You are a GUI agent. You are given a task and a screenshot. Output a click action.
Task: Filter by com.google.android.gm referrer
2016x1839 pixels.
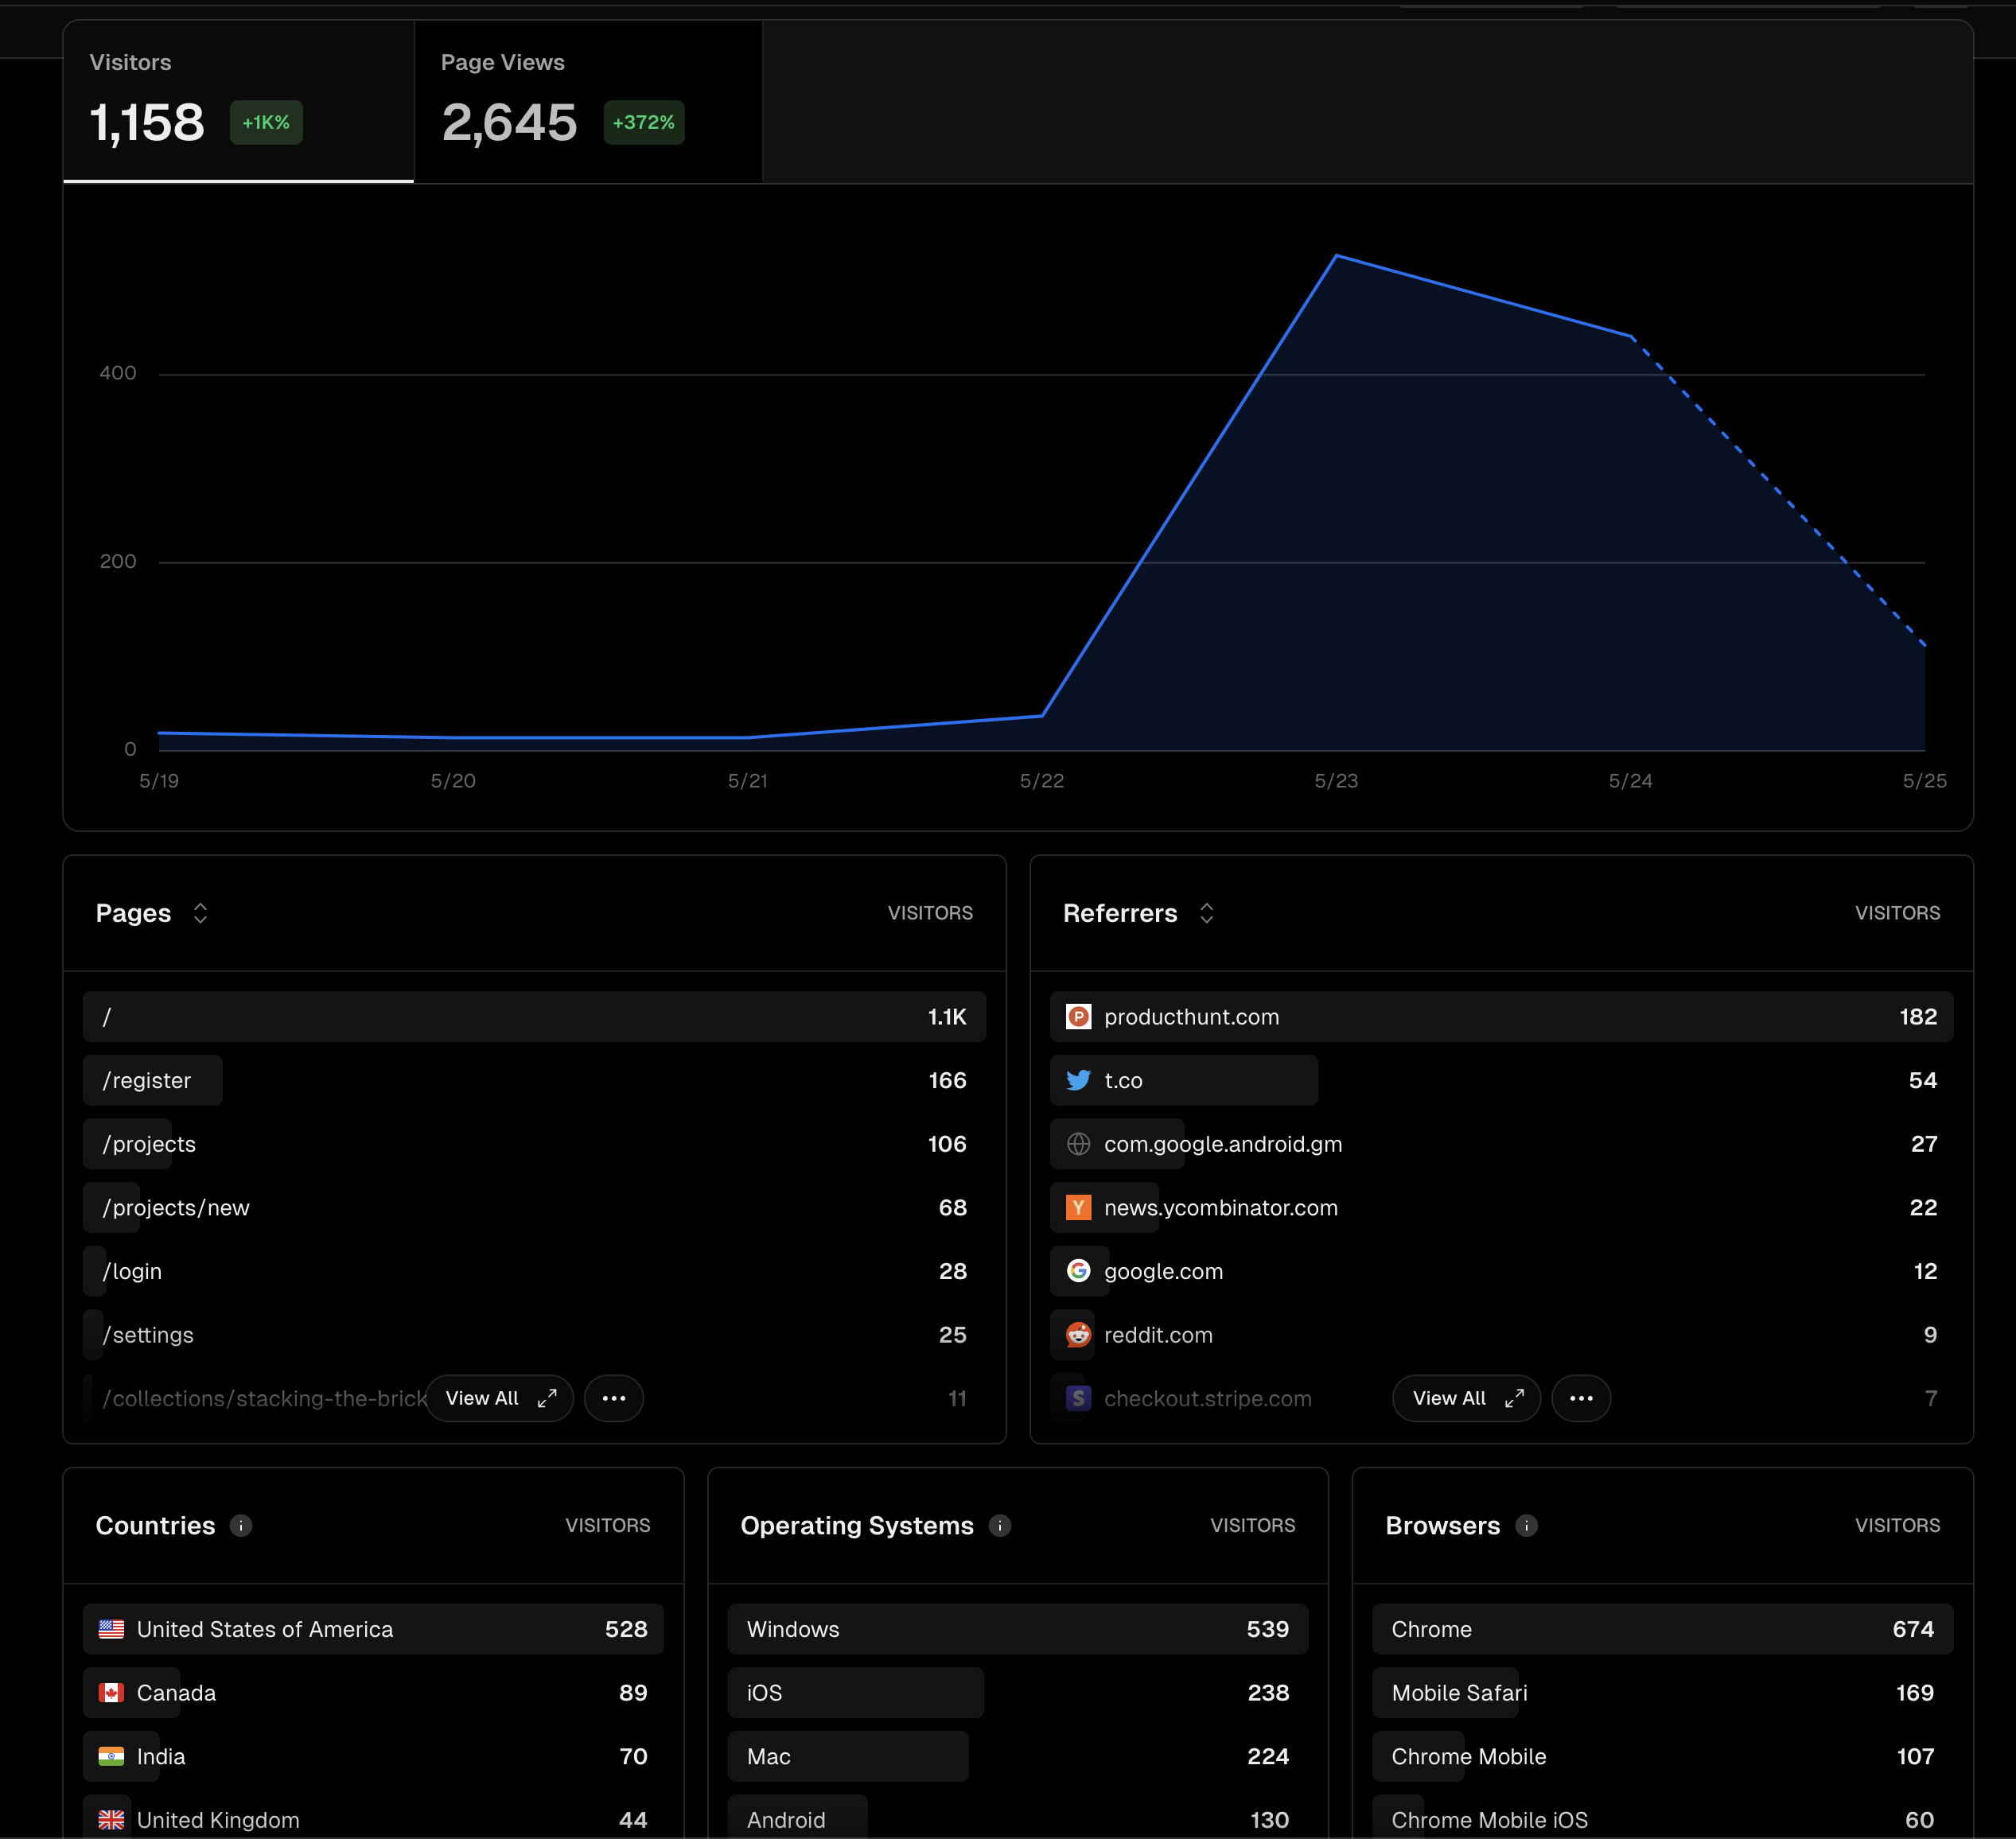1501,1144
